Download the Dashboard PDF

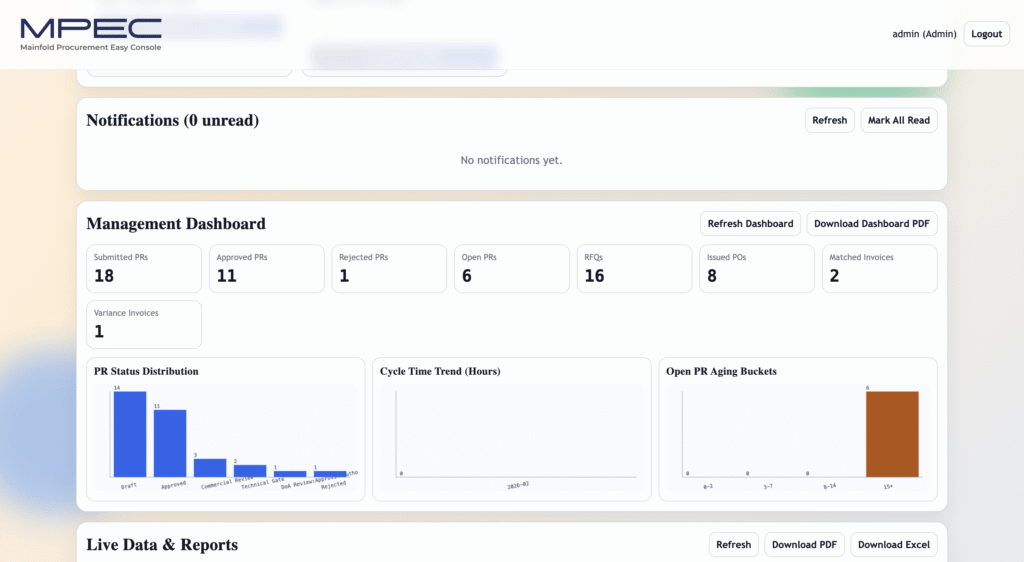[x=871, y=224]
